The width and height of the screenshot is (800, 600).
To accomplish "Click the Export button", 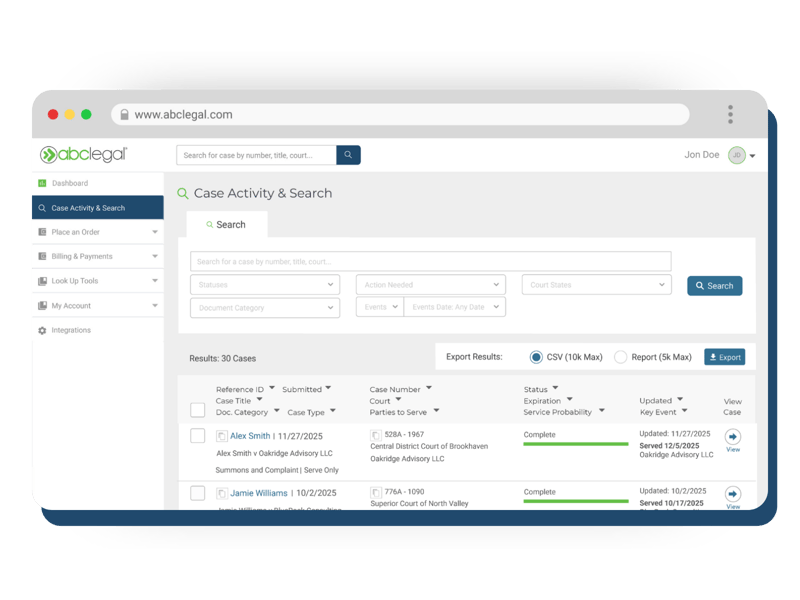I will (722, 357).
